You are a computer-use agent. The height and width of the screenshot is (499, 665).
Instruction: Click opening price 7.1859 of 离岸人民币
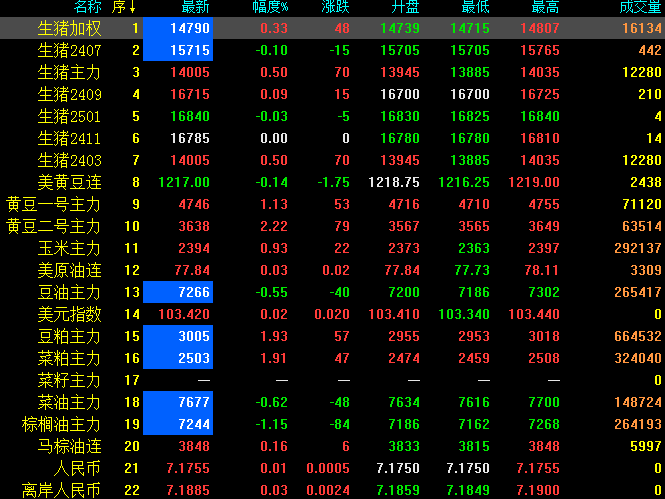click(398, 491)
